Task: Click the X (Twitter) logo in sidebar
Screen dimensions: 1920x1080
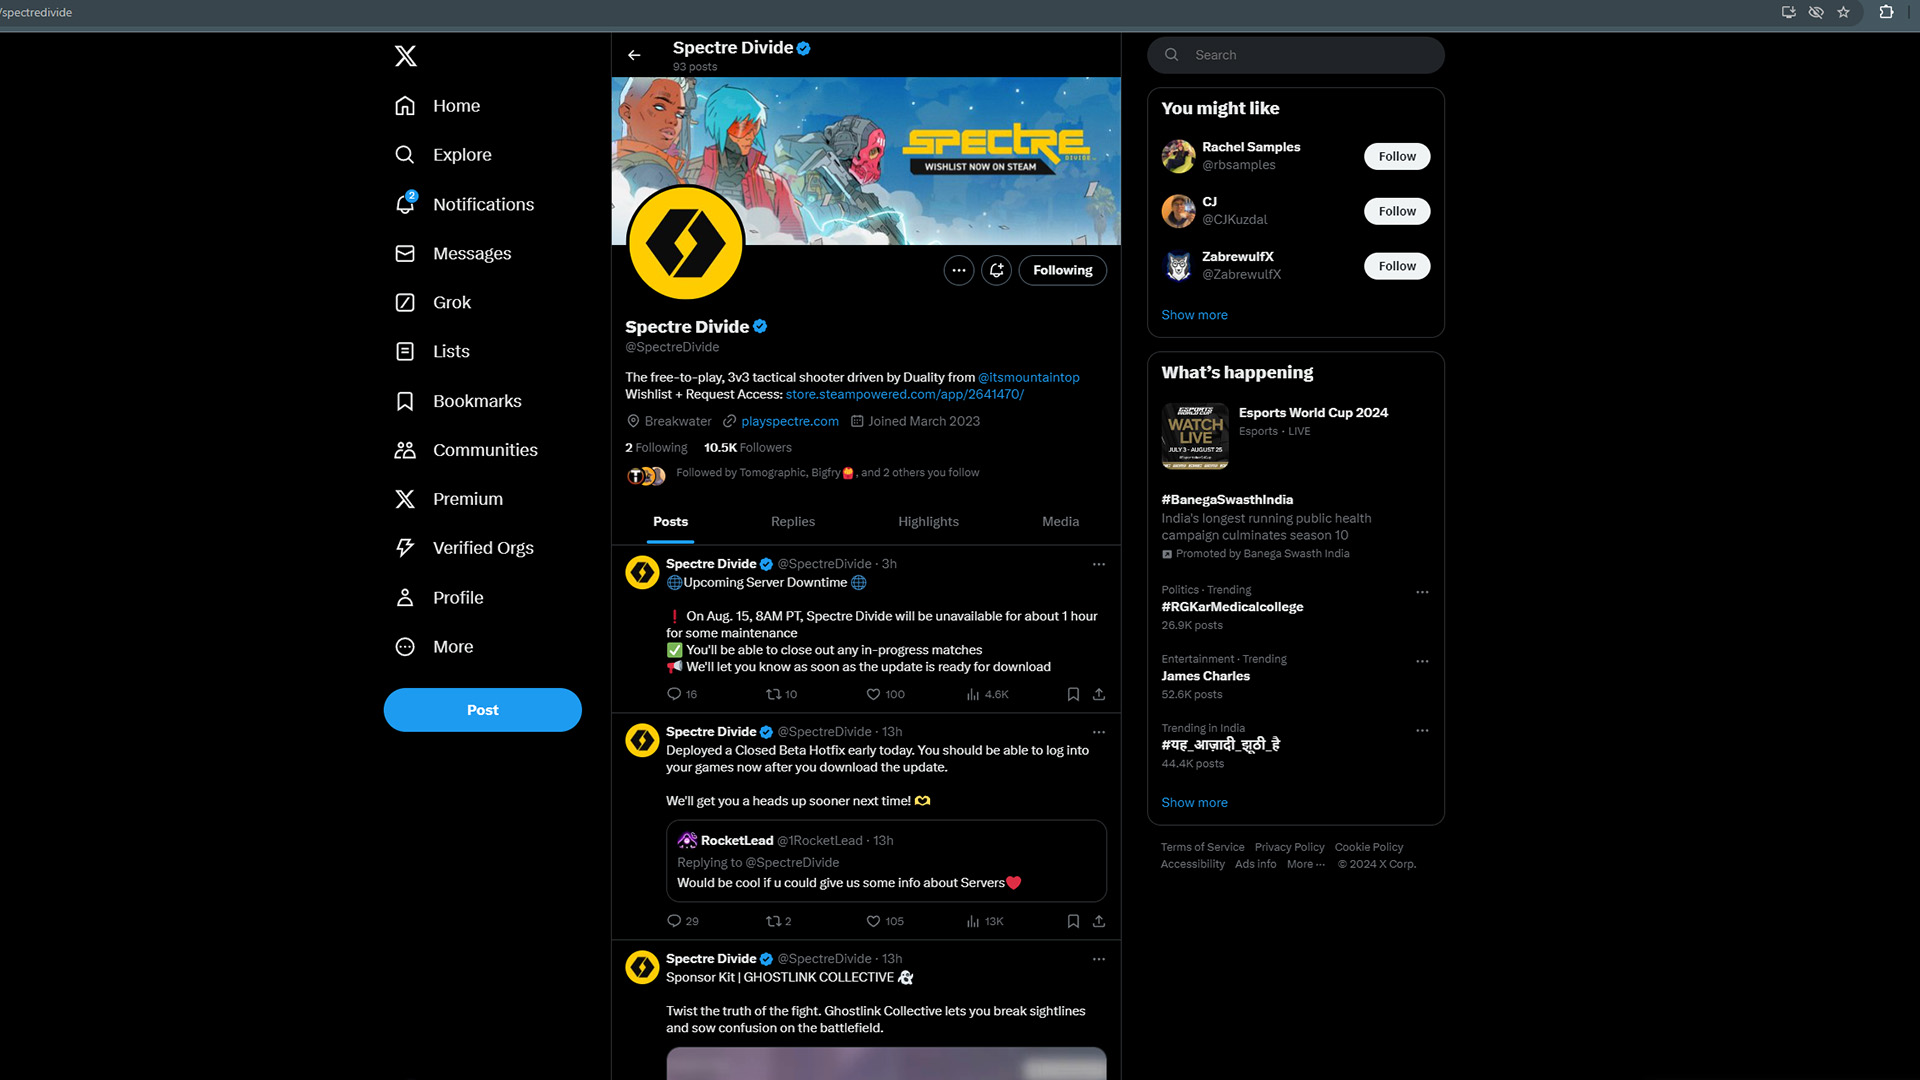Action: coord(404,55)
